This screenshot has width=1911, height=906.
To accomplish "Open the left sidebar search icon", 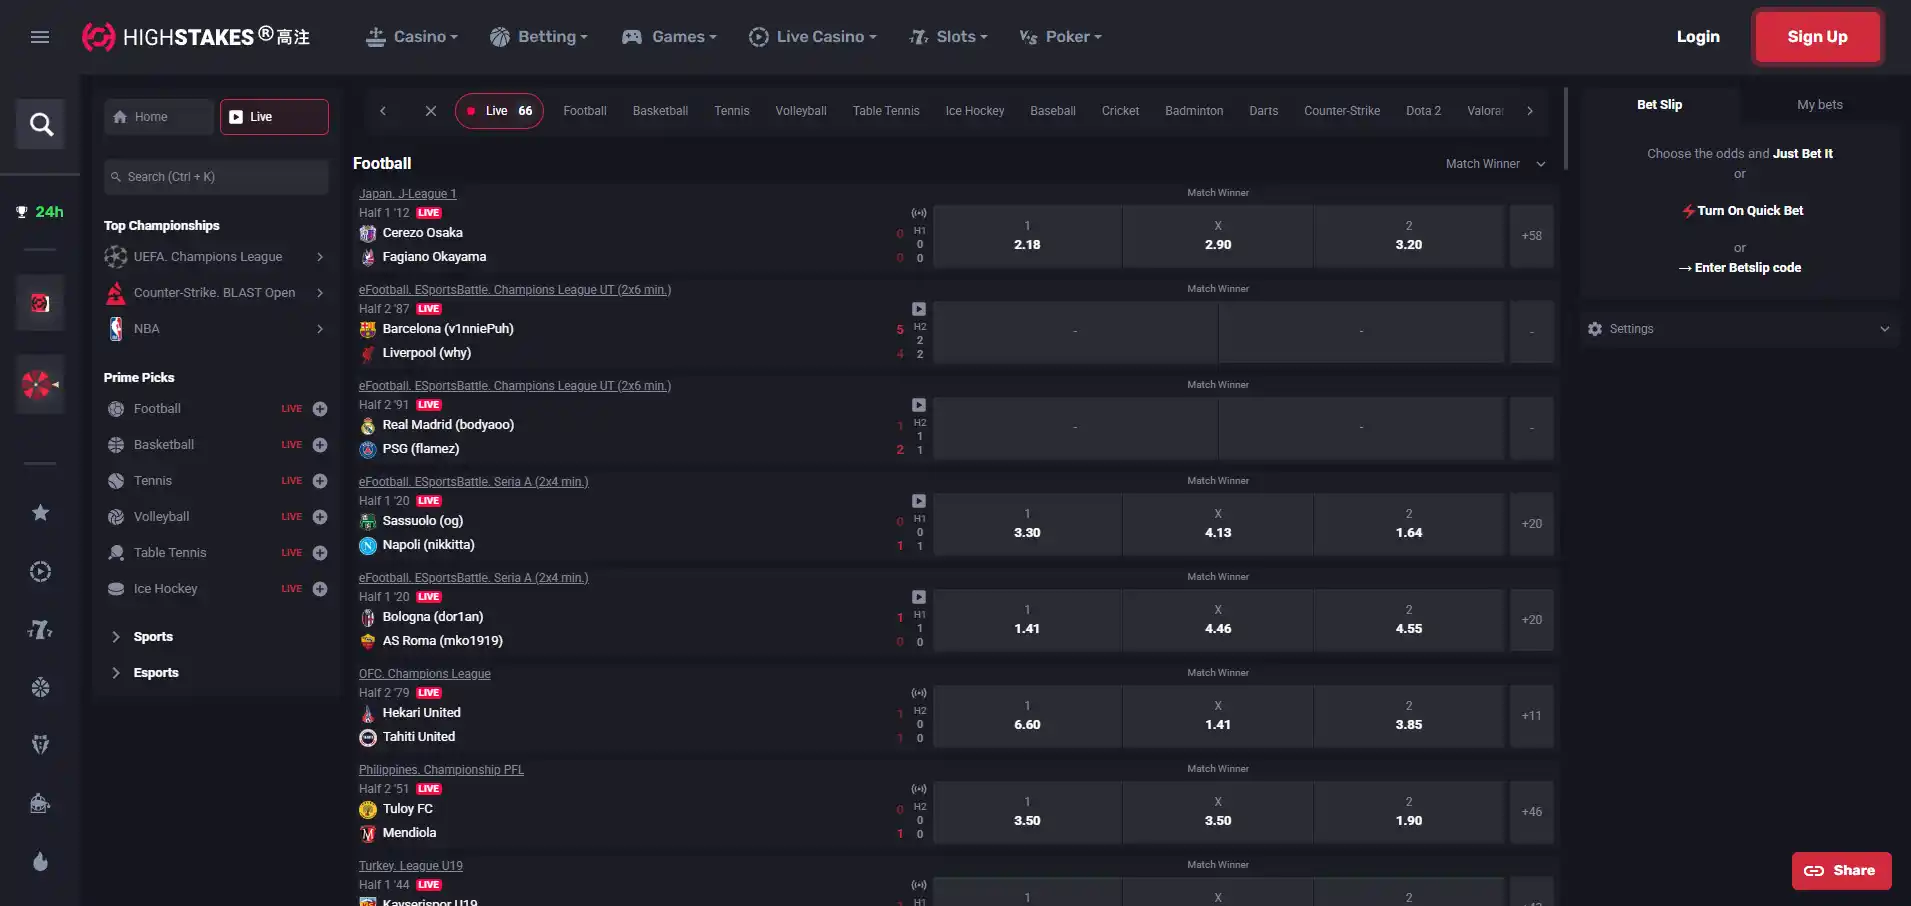I will [x=41, y=124].
